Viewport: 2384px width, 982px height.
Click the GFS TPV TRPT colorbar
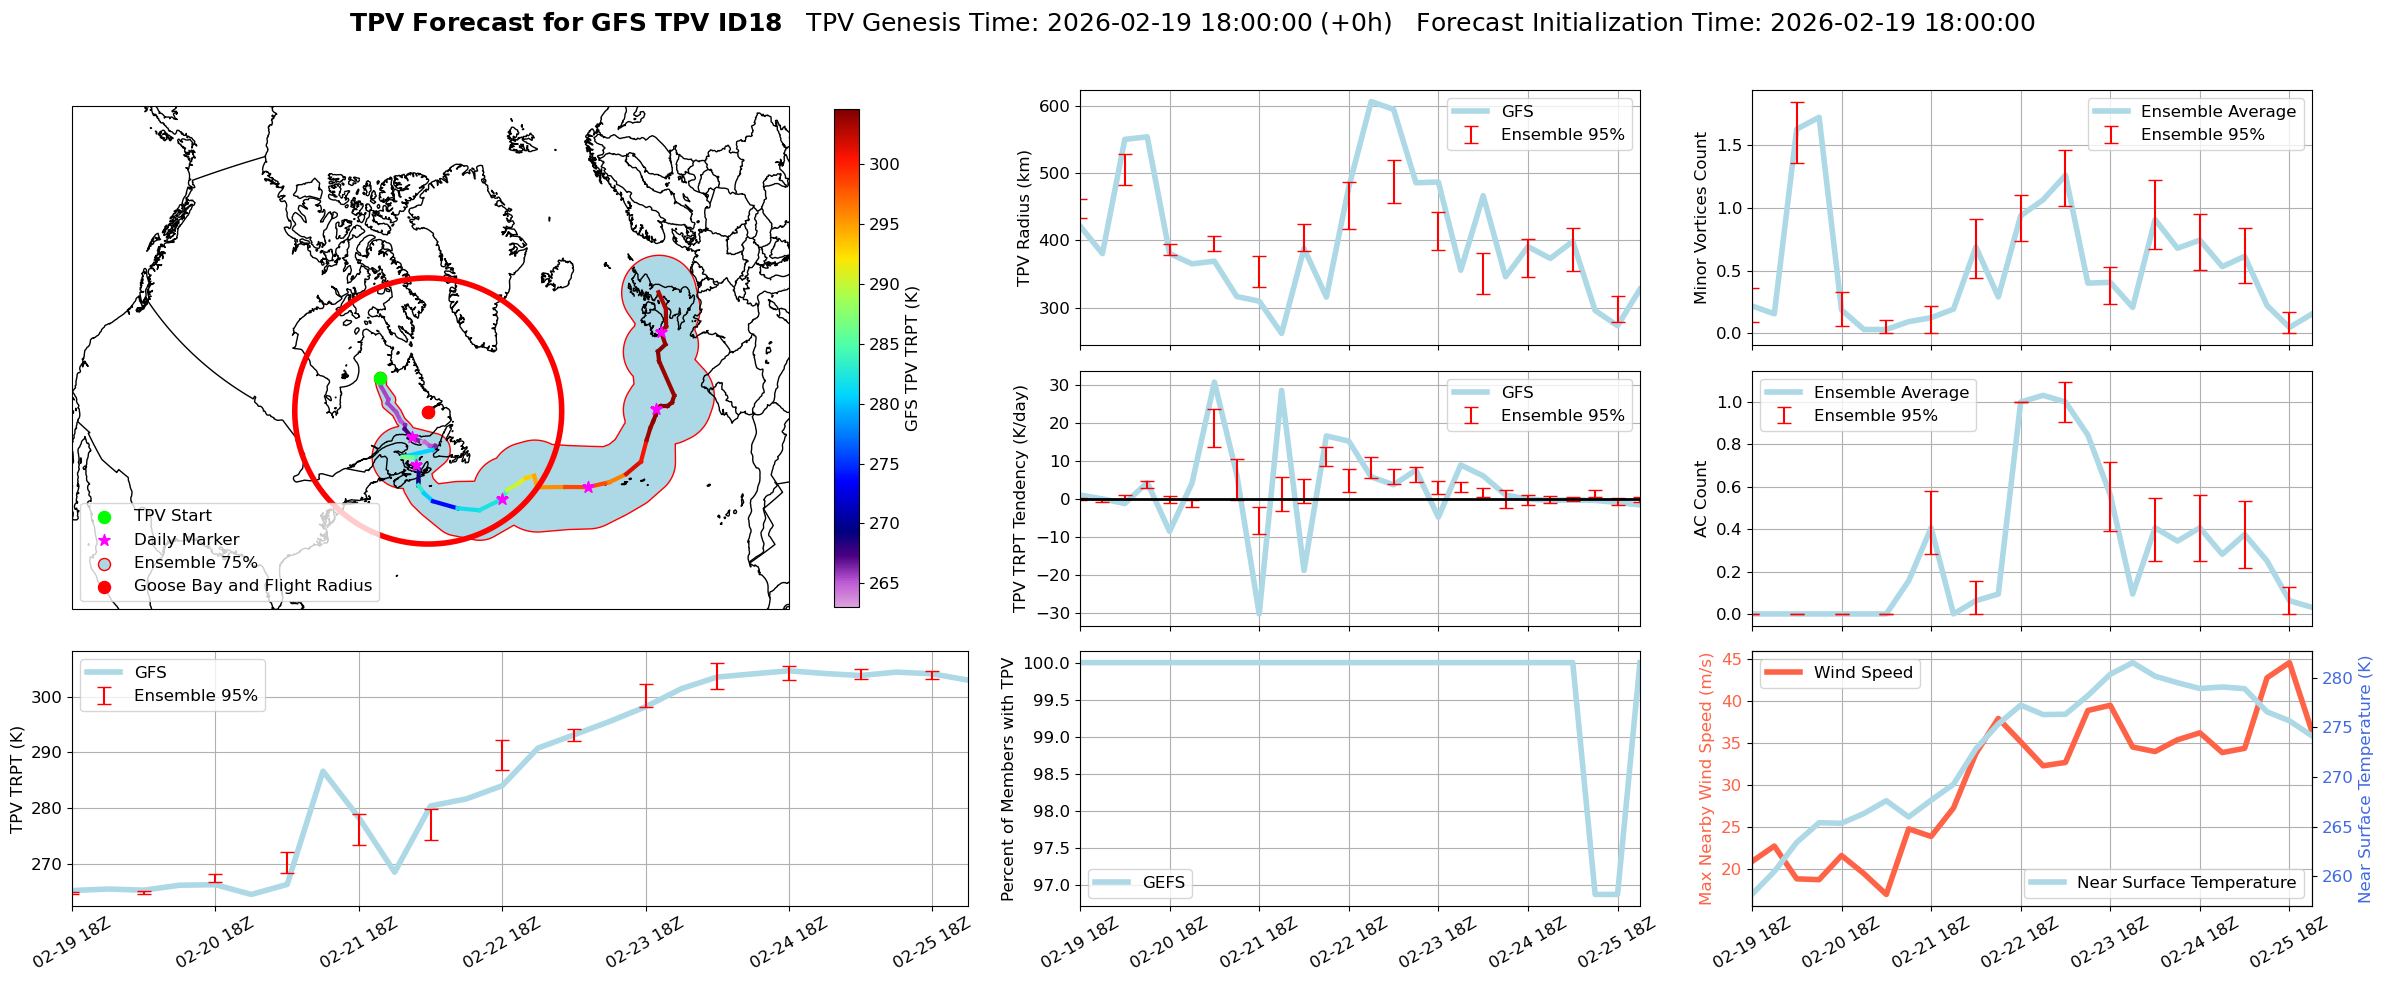point(846,358)
